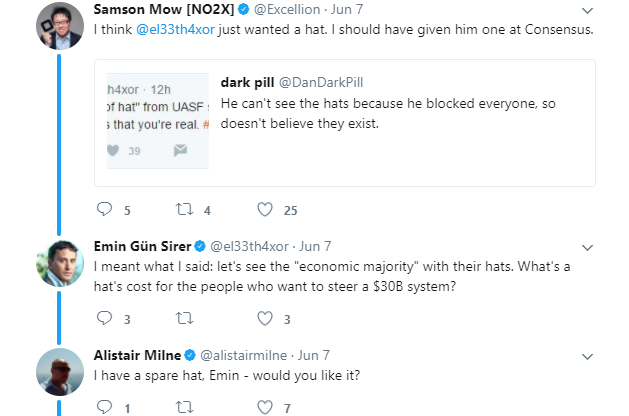Like Samson Mow's tweet
Screen dimensions: 629x416
(x=265, y=210)
